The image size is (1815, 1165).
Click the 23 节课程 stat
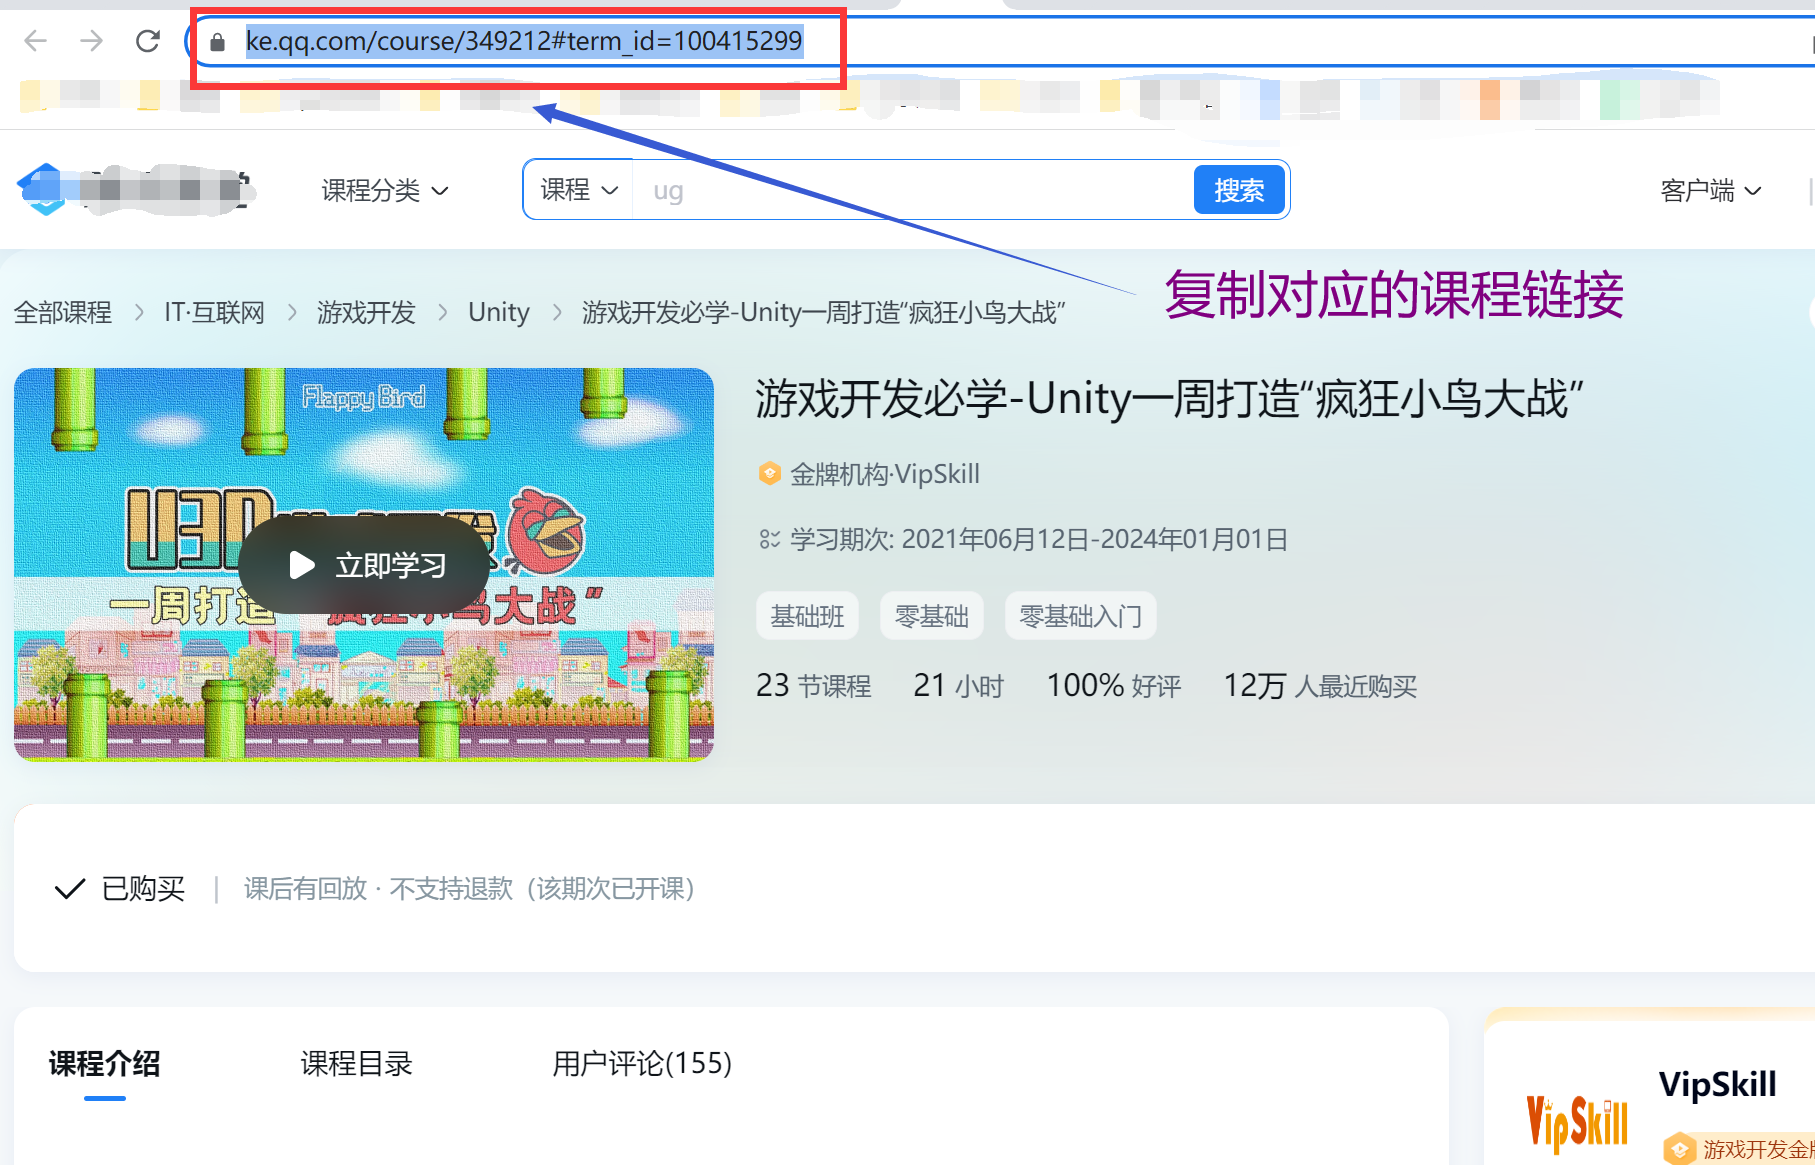click(x=813, y=686)
